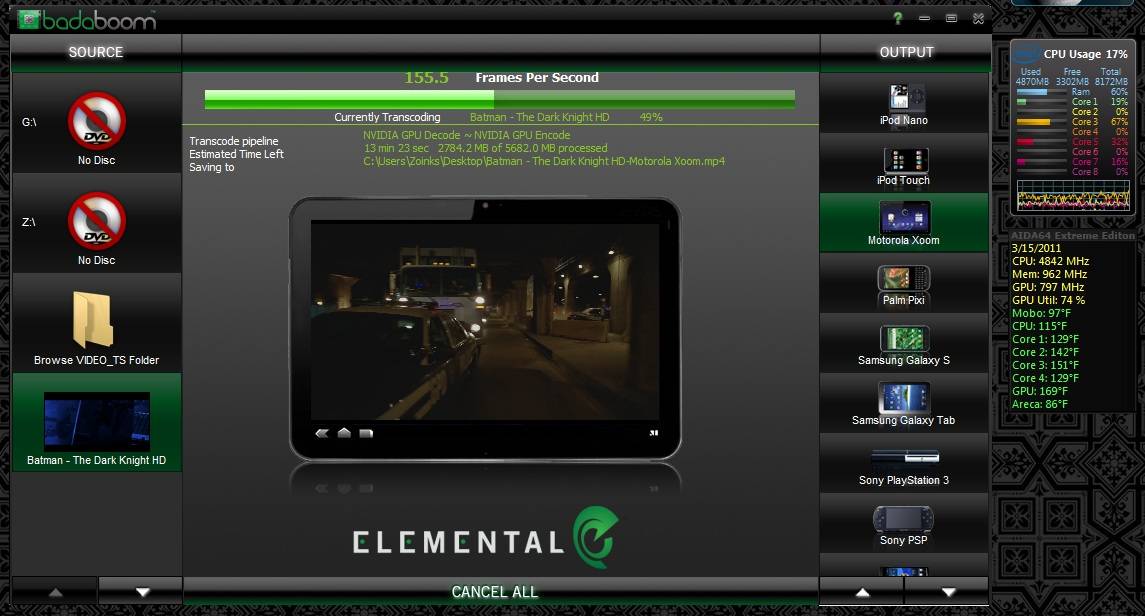Screen dimensions: 1145x616
Task: Click the "Core 1" label in CPU gadget
Action: click(x=1084, y=102)
